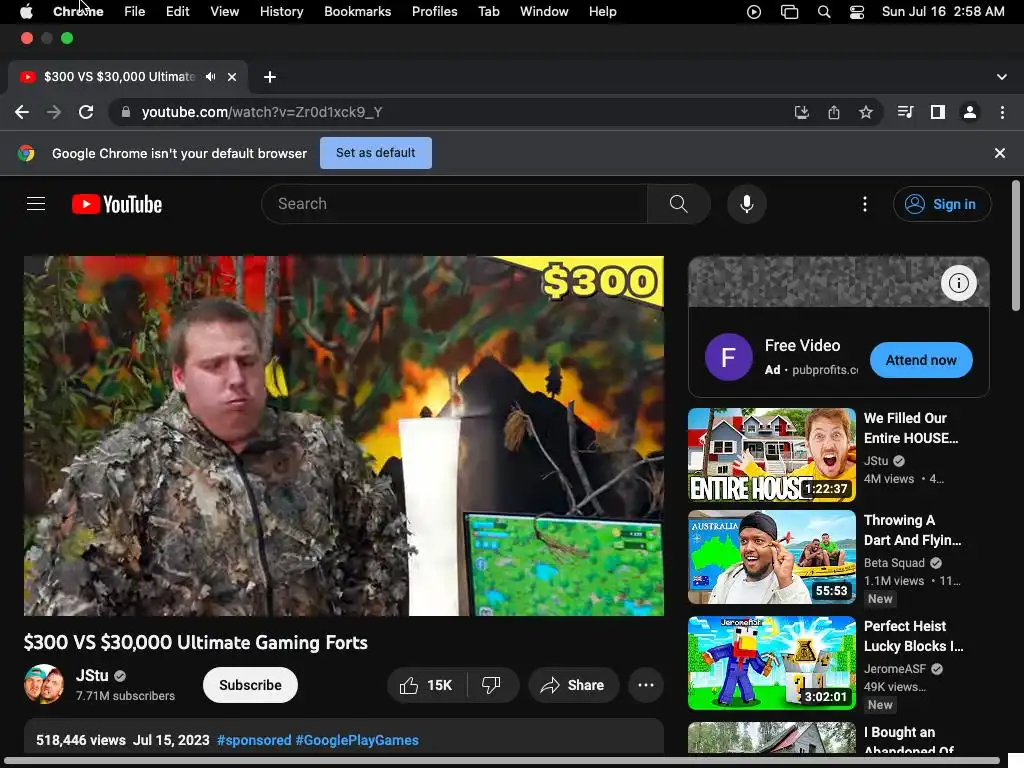
Task: Open Chrome three-dot menu
Action: 1002,112
